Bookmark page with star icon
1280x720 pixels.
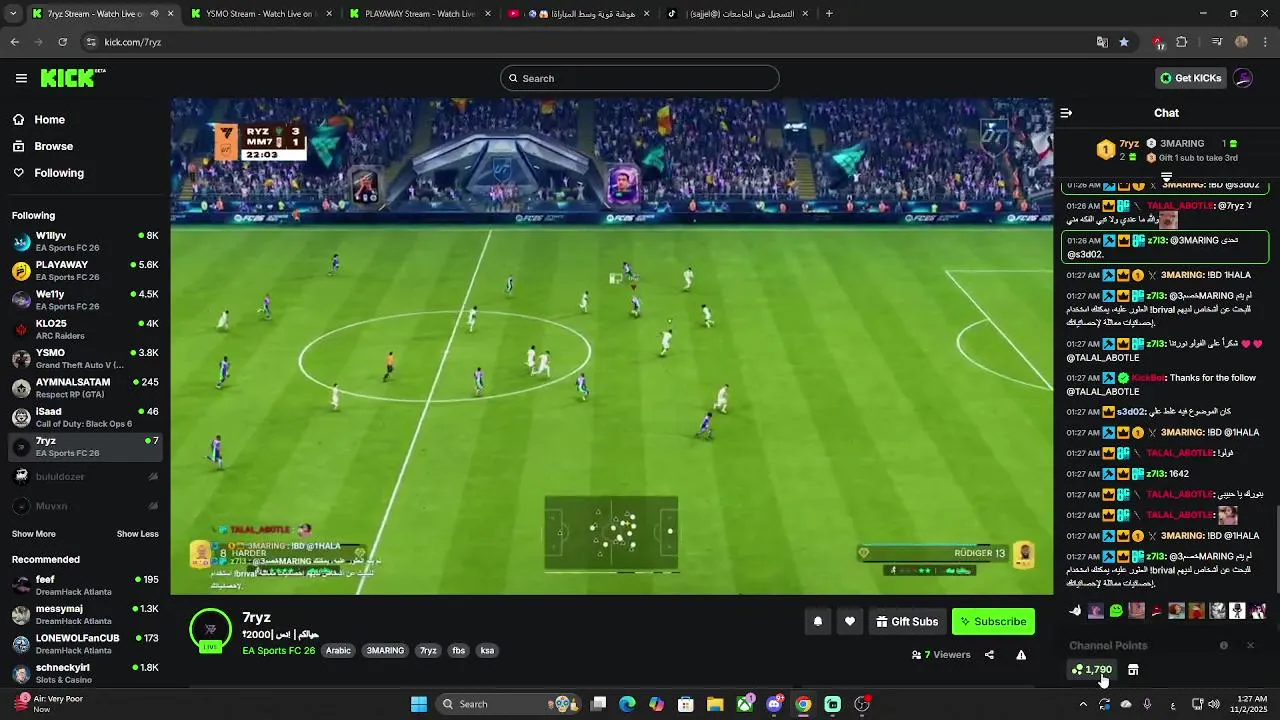(1124, 42)
